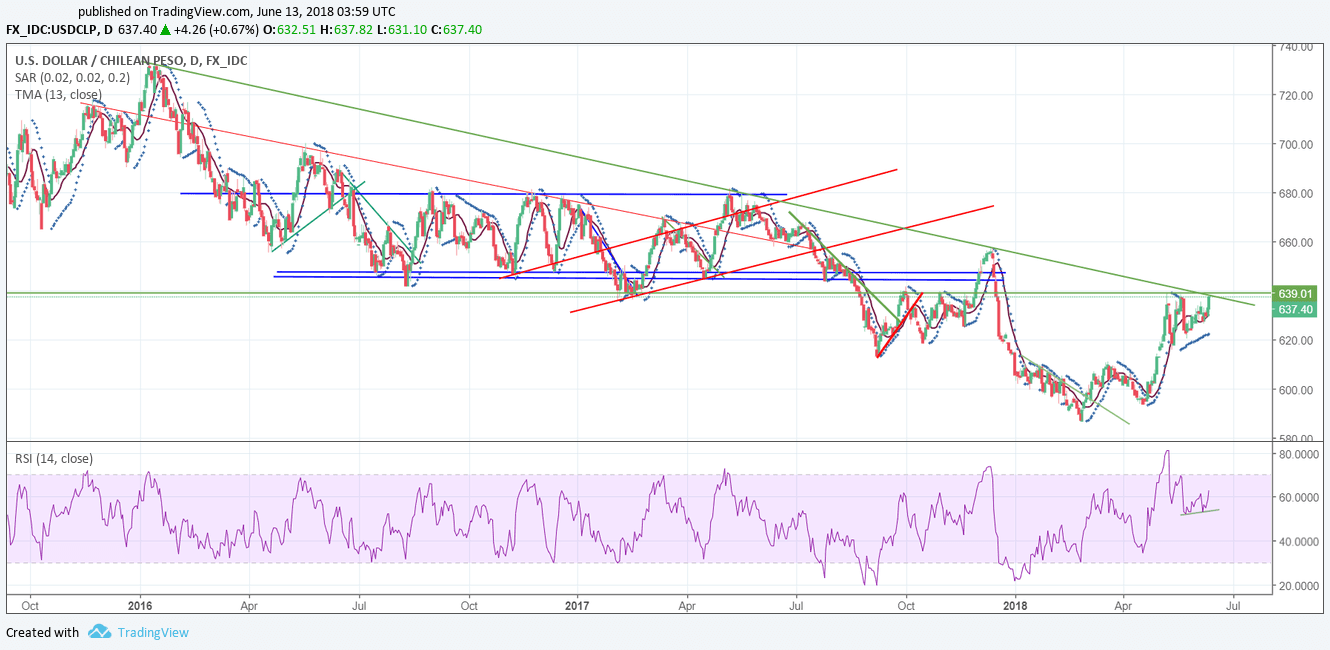Click the 80.0000 RSI axis value
This screenshot has width=1330, height=650.
(1298, 454)
